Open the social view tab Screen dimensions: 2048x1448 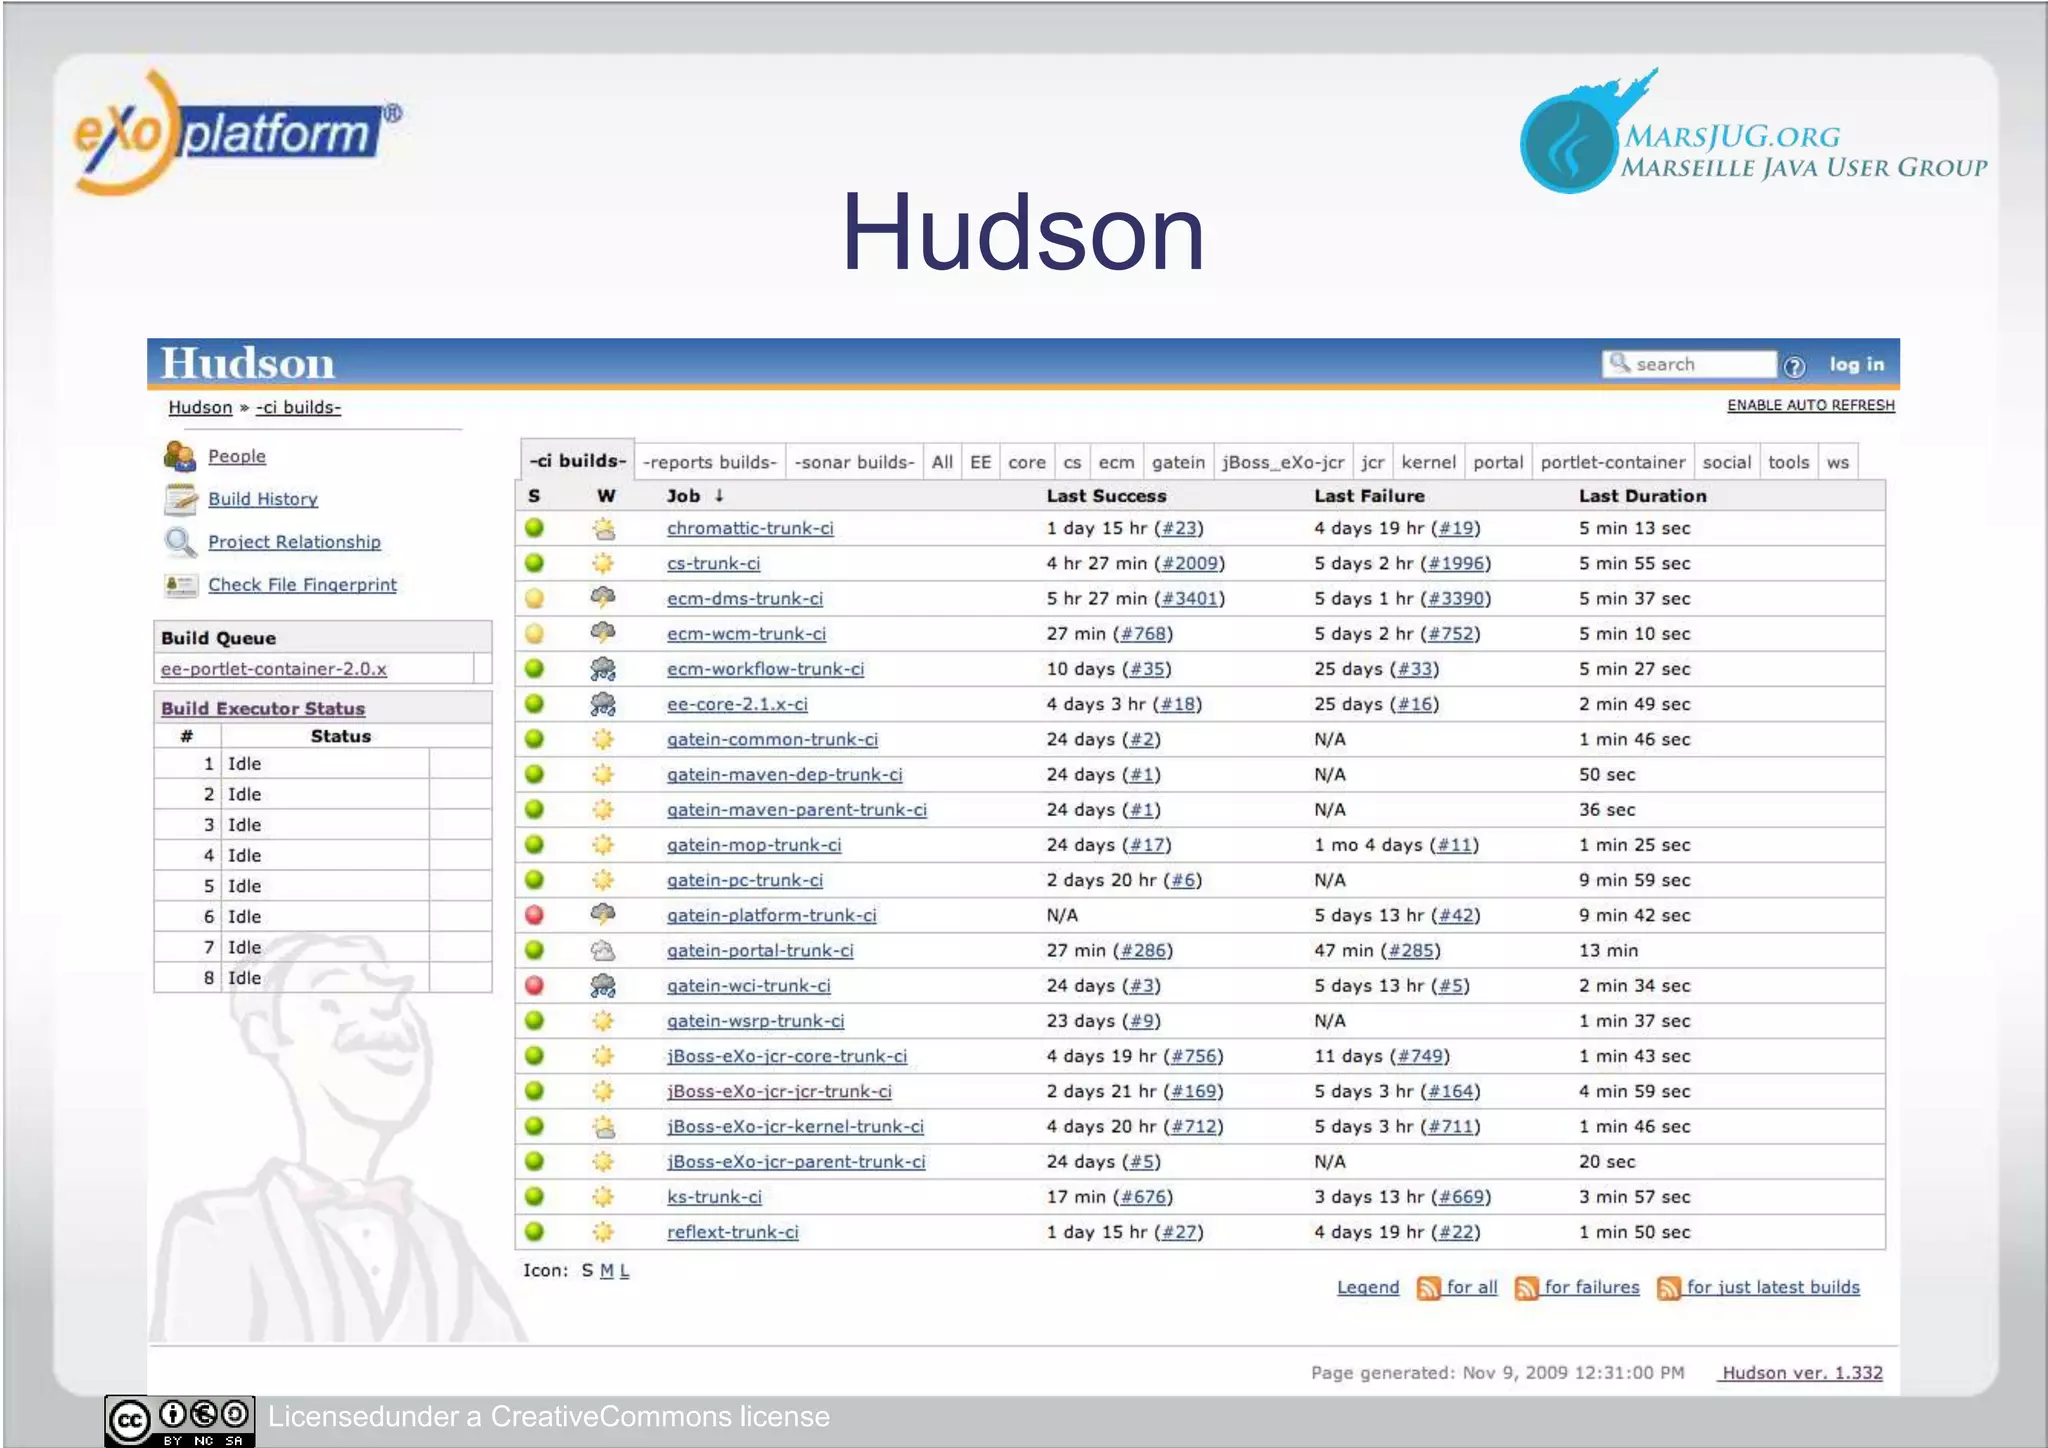(1727, 462)
